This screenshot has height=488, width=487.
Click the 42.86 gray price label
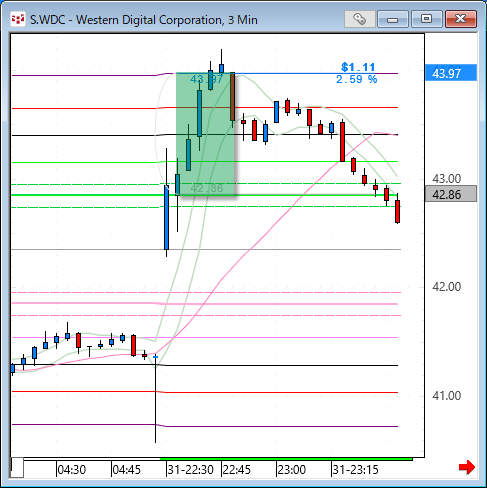point(451,194)
